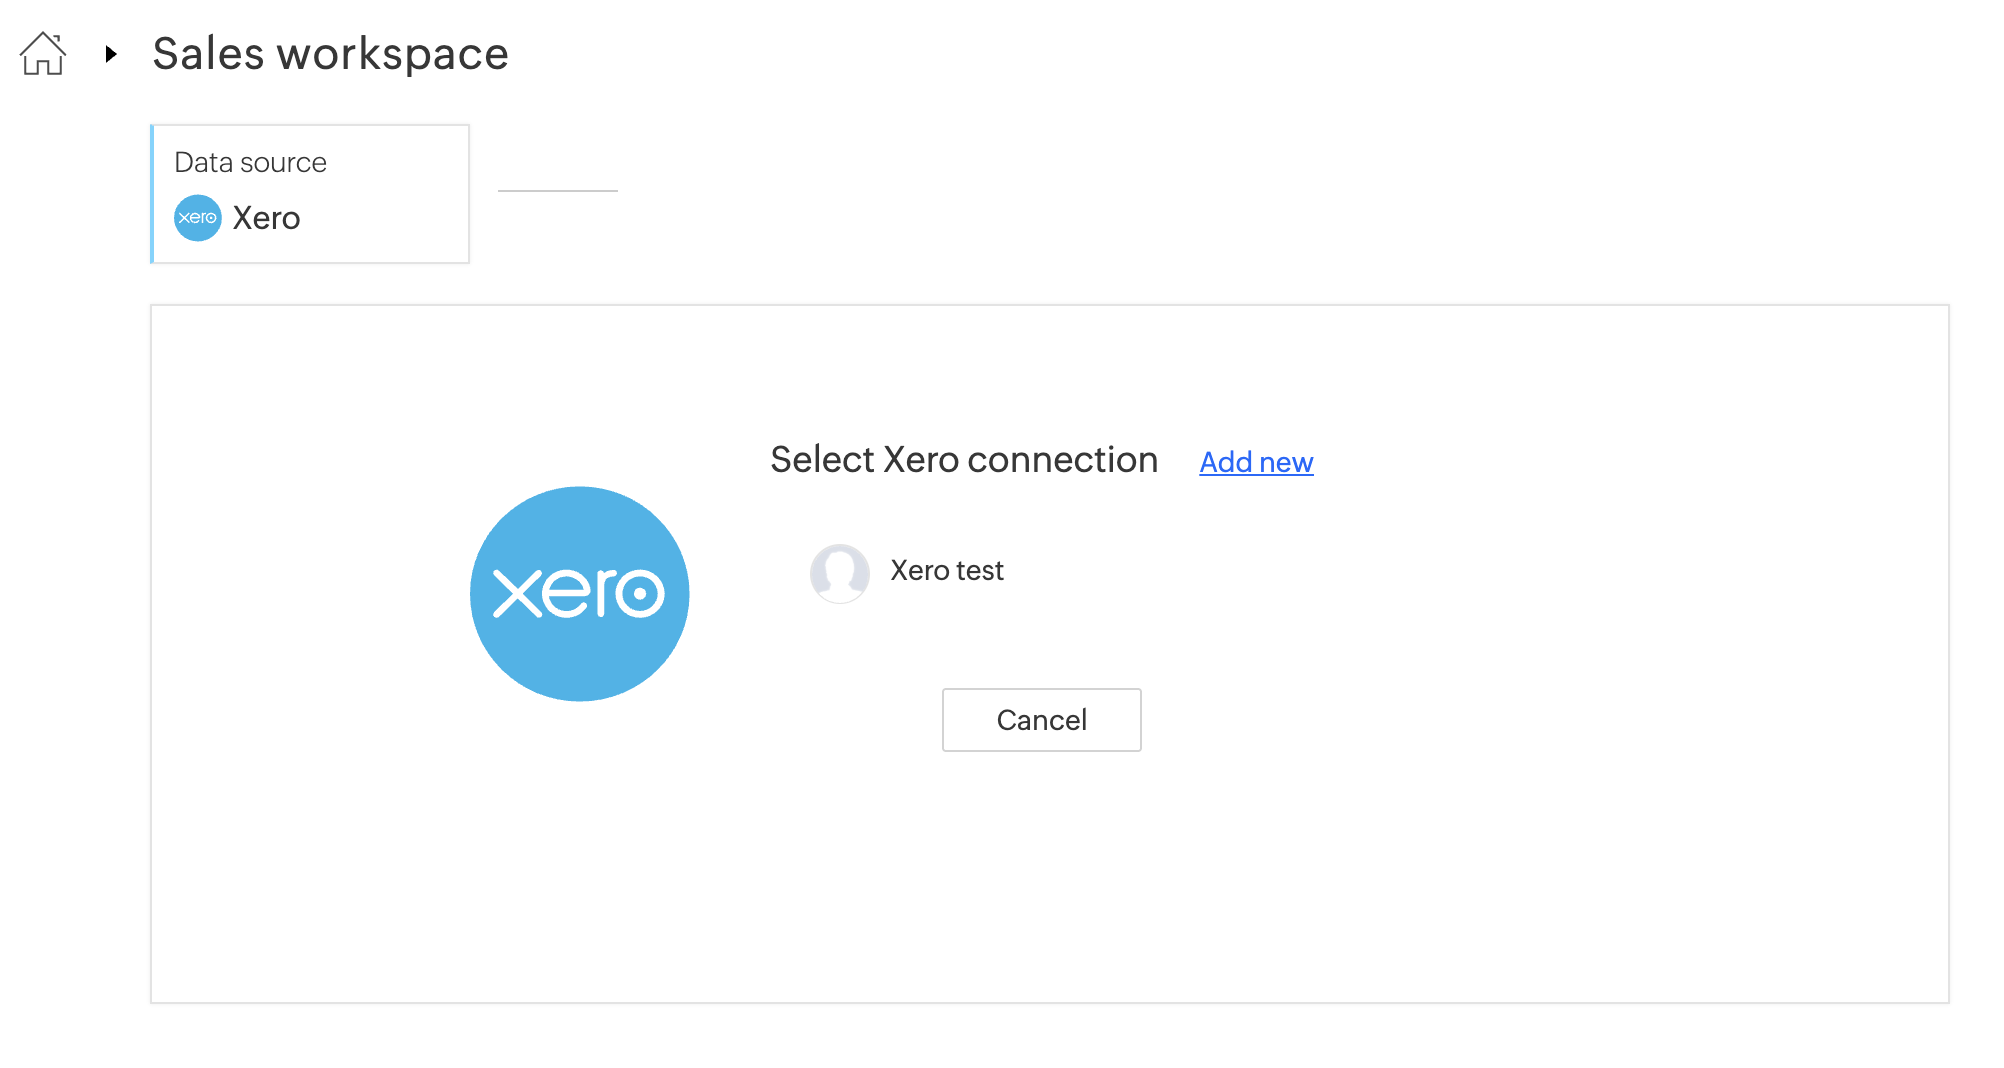Go to the home page icon
2004x1068 pixels.
tap(43, 54)
